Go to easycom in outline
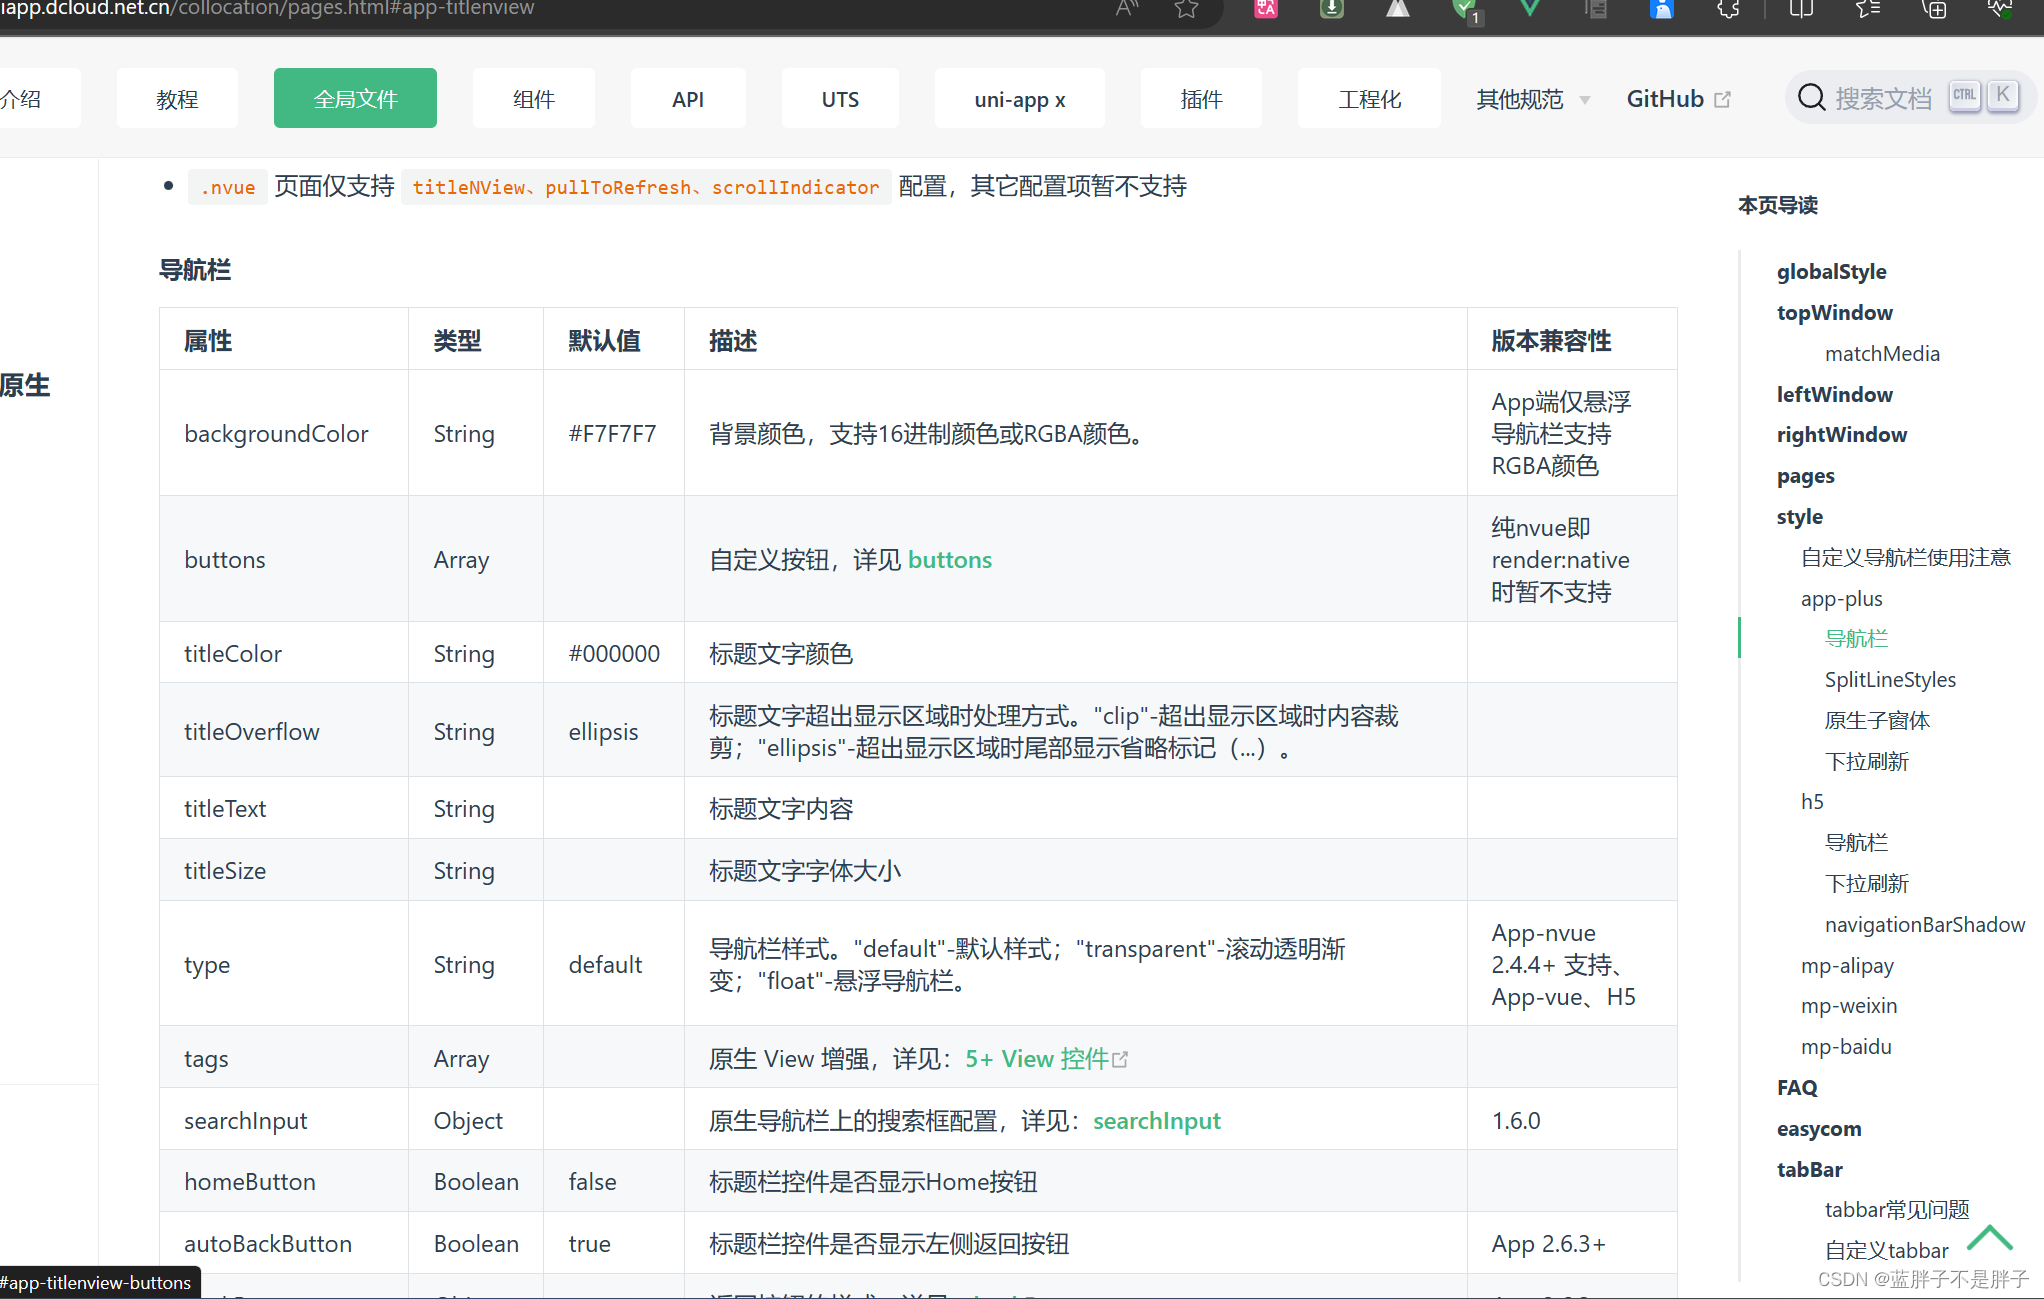The height and width of the screenshot is (1299, 2044). click(1819, 1128)
